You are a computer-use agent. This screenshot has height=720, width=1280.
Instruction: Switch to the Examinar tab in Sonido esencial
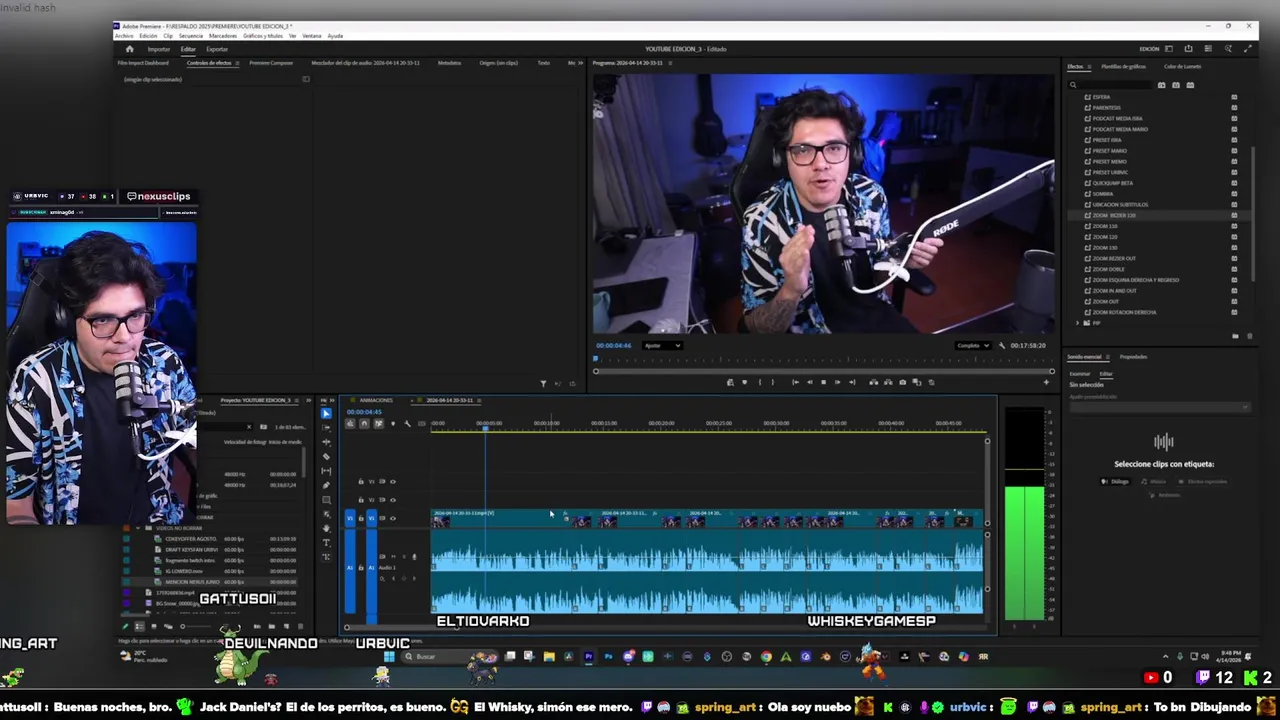tap(1080, 374)
